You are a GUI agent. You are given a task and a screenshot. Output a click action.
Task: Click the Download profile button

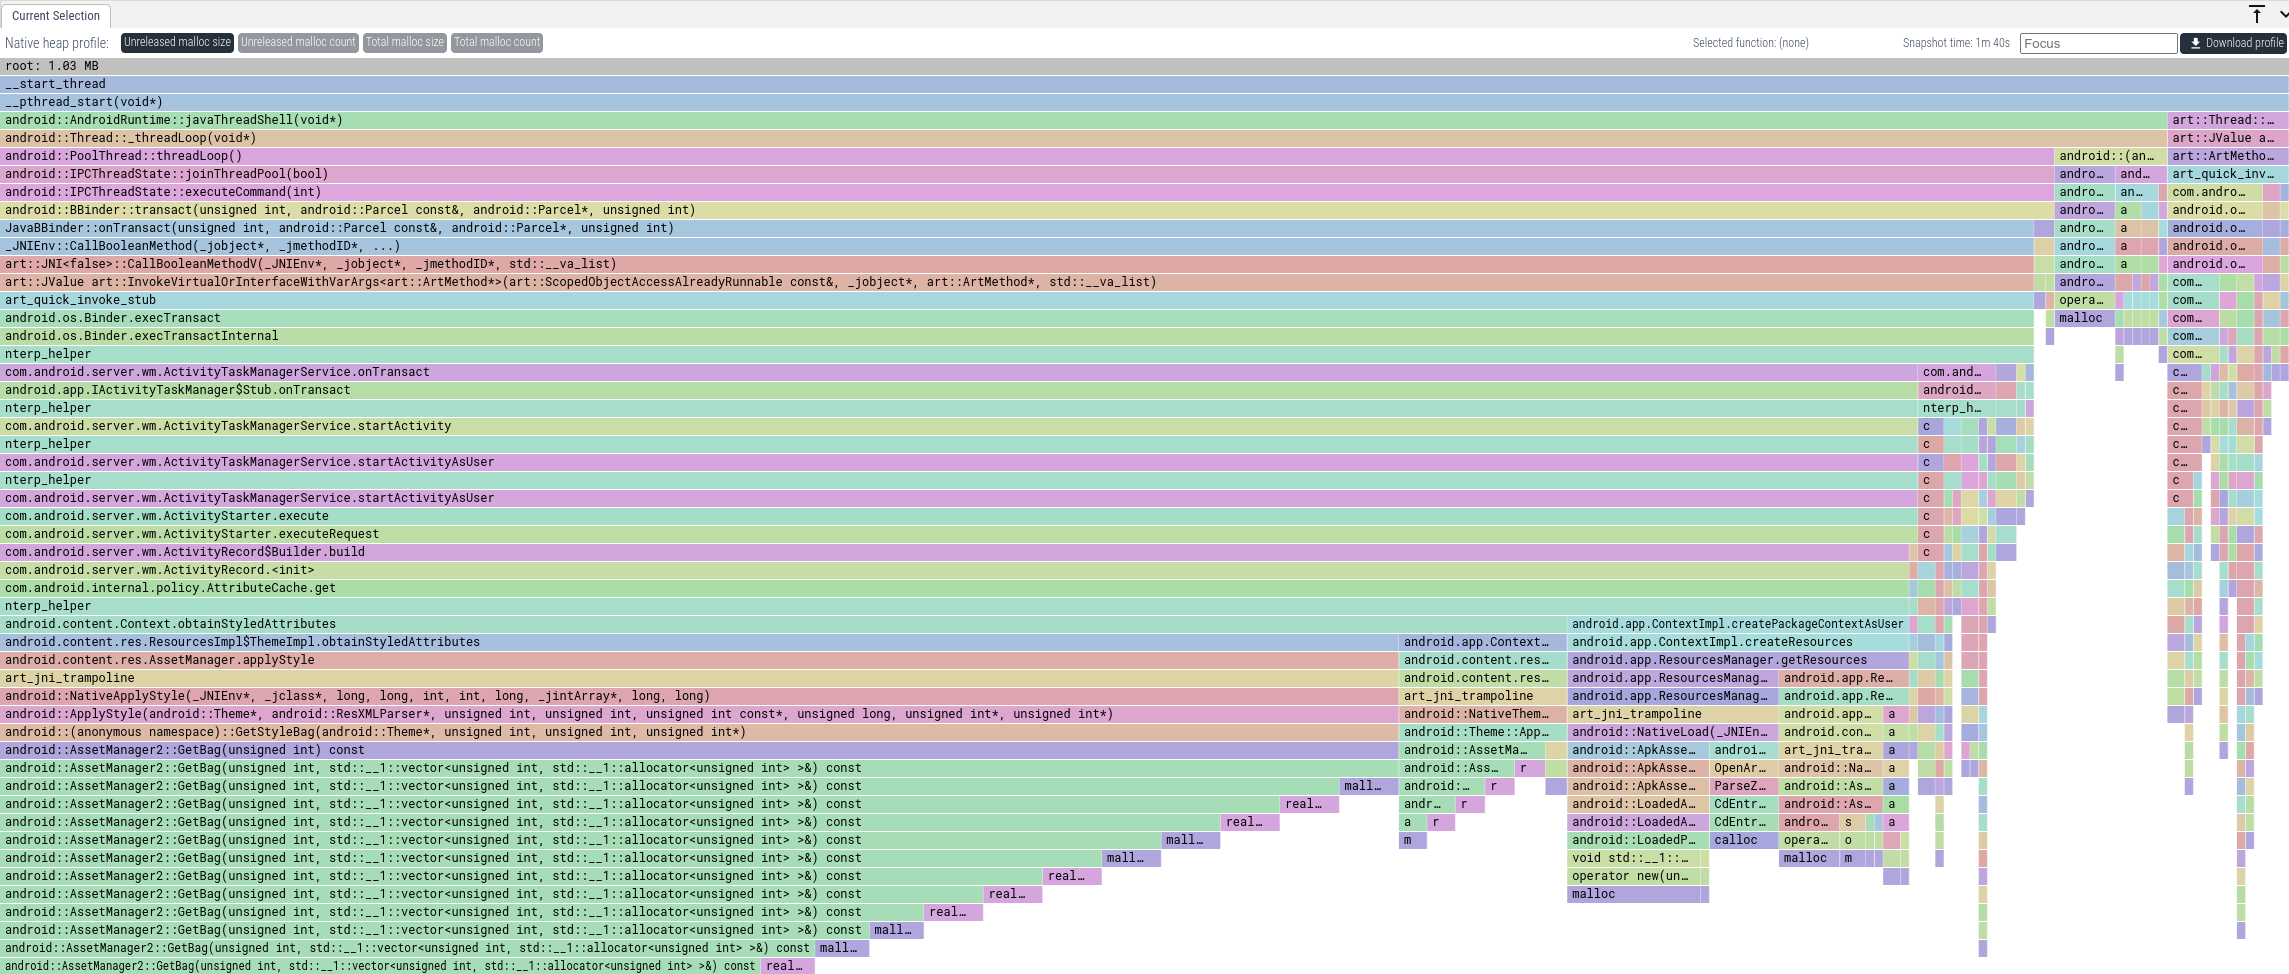2235,42
